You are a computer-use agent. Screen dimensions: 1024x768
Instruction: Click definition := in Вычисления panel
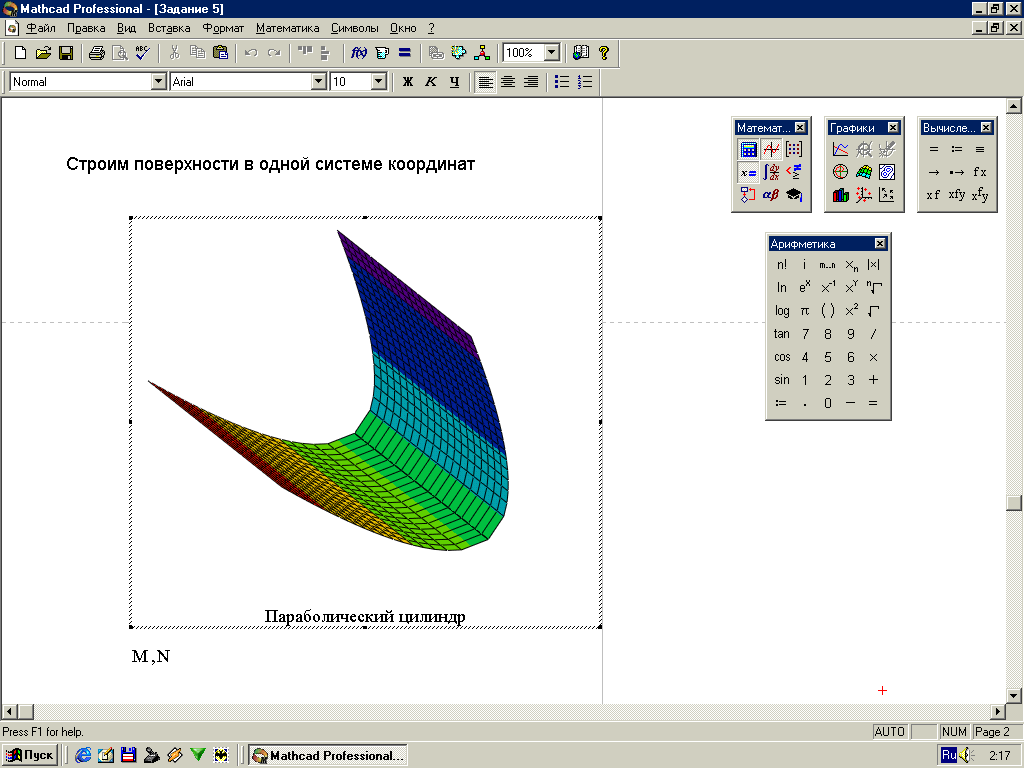pyautogui.click(x=957, y=150)
